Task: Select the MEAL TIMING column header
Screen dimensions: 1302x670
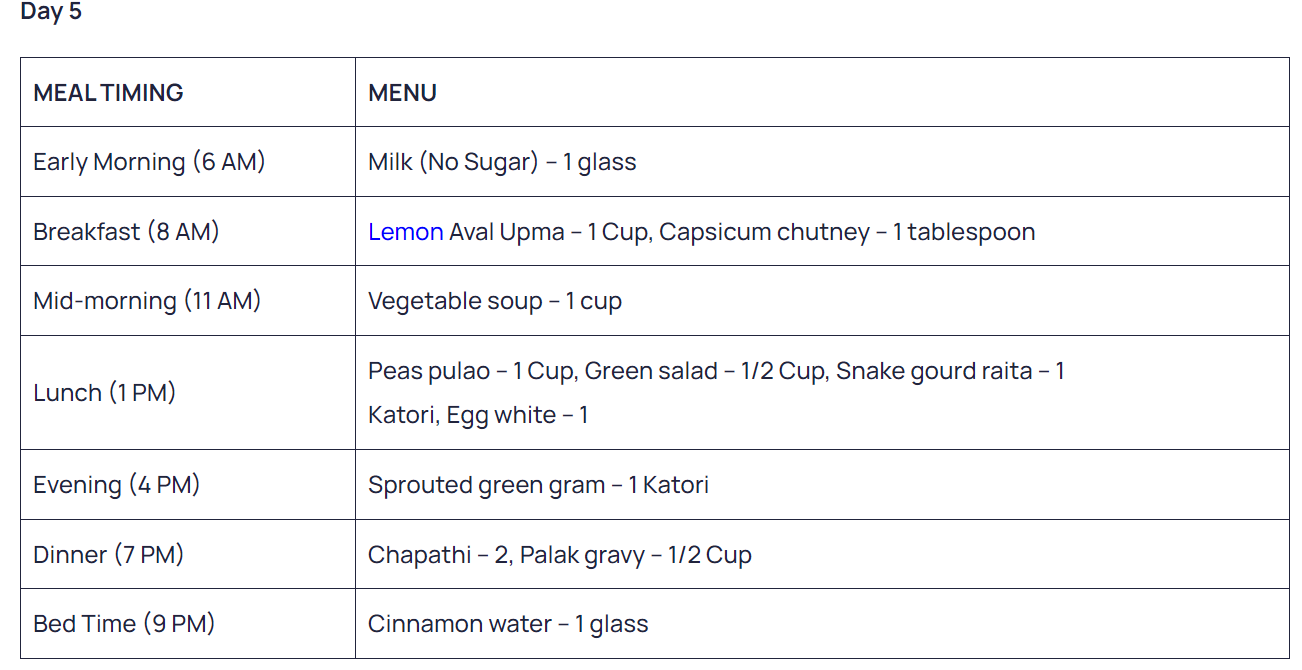Action: [108, 93]
